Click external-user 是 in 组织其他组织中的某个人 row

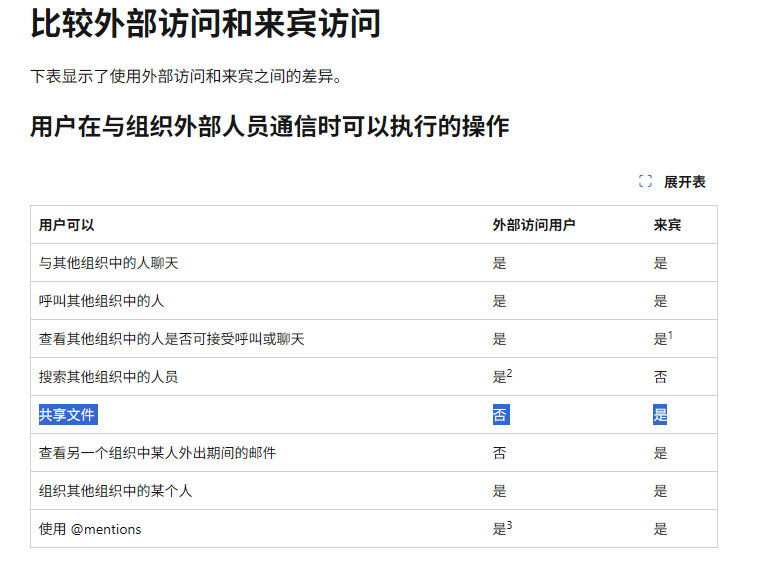(499, 491)
